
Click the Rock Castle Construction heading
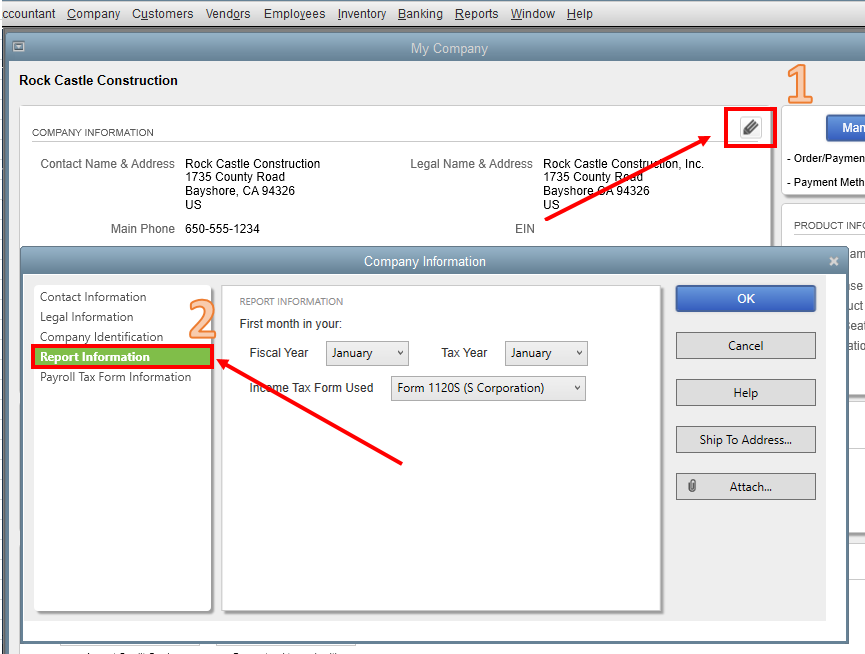point(98,81)
